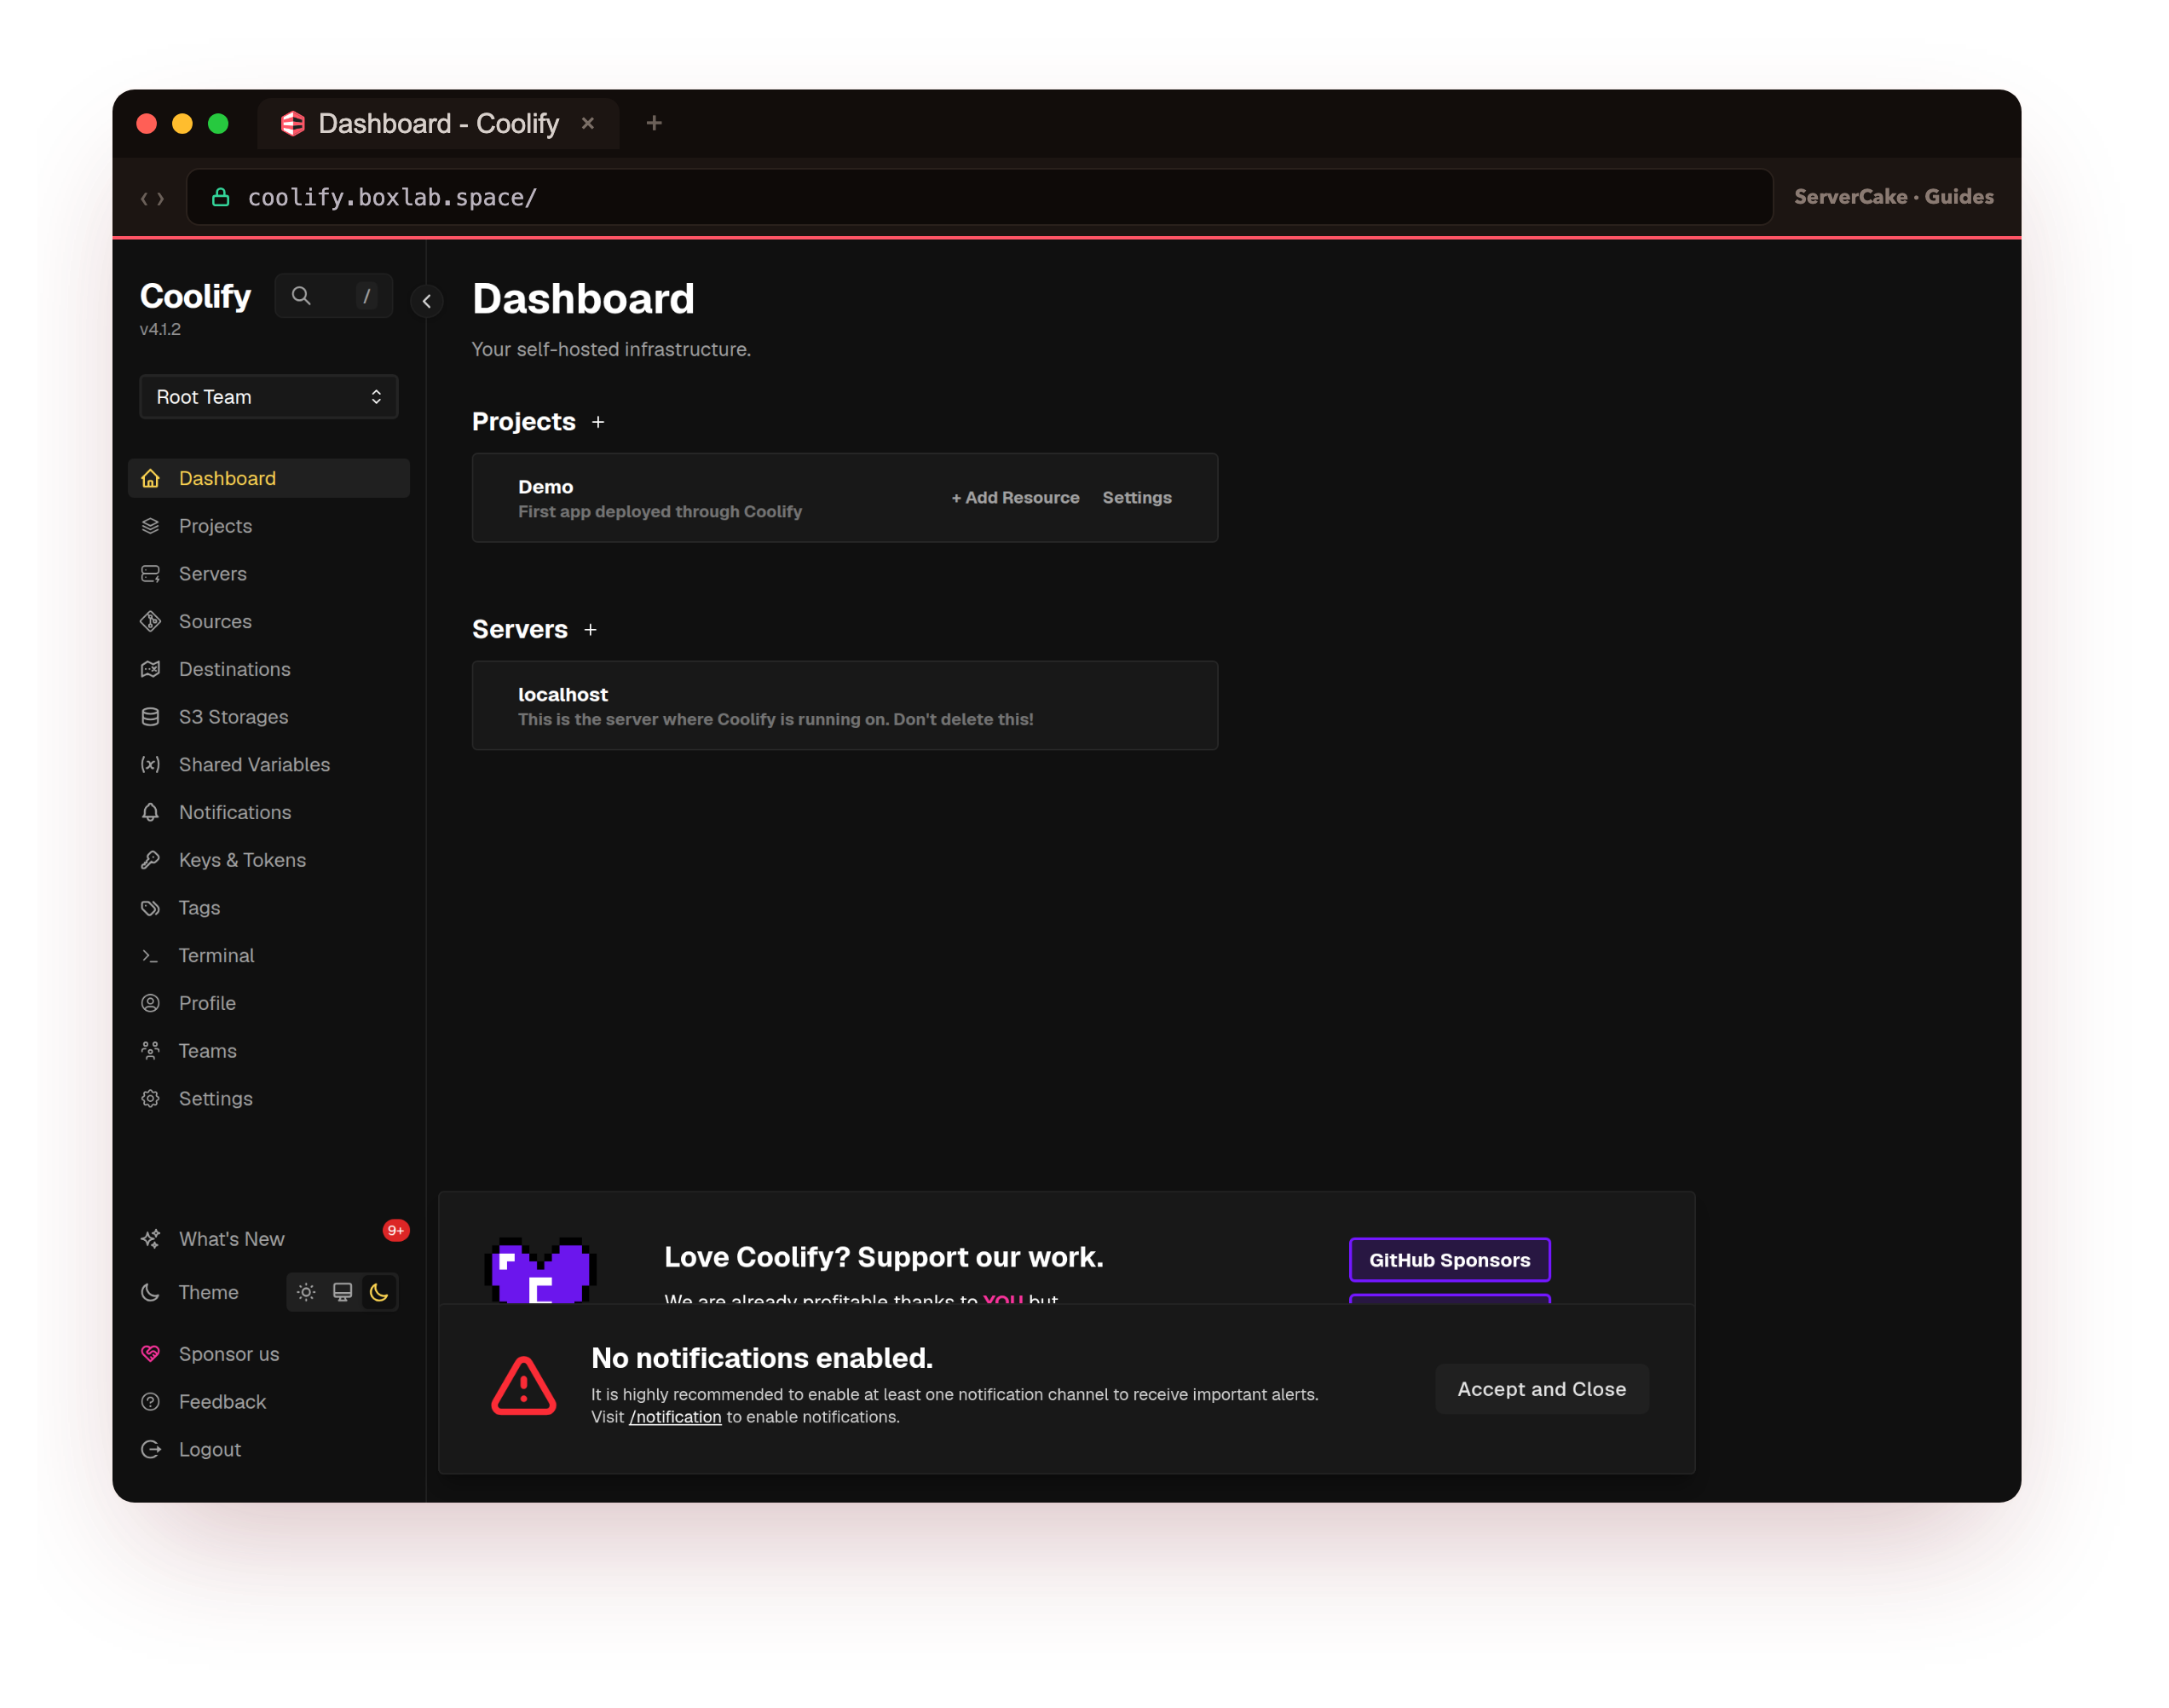Click Accept and Close button
The image size is (2169, 1708).
pyautogui.click(x=1542, y=1389)
